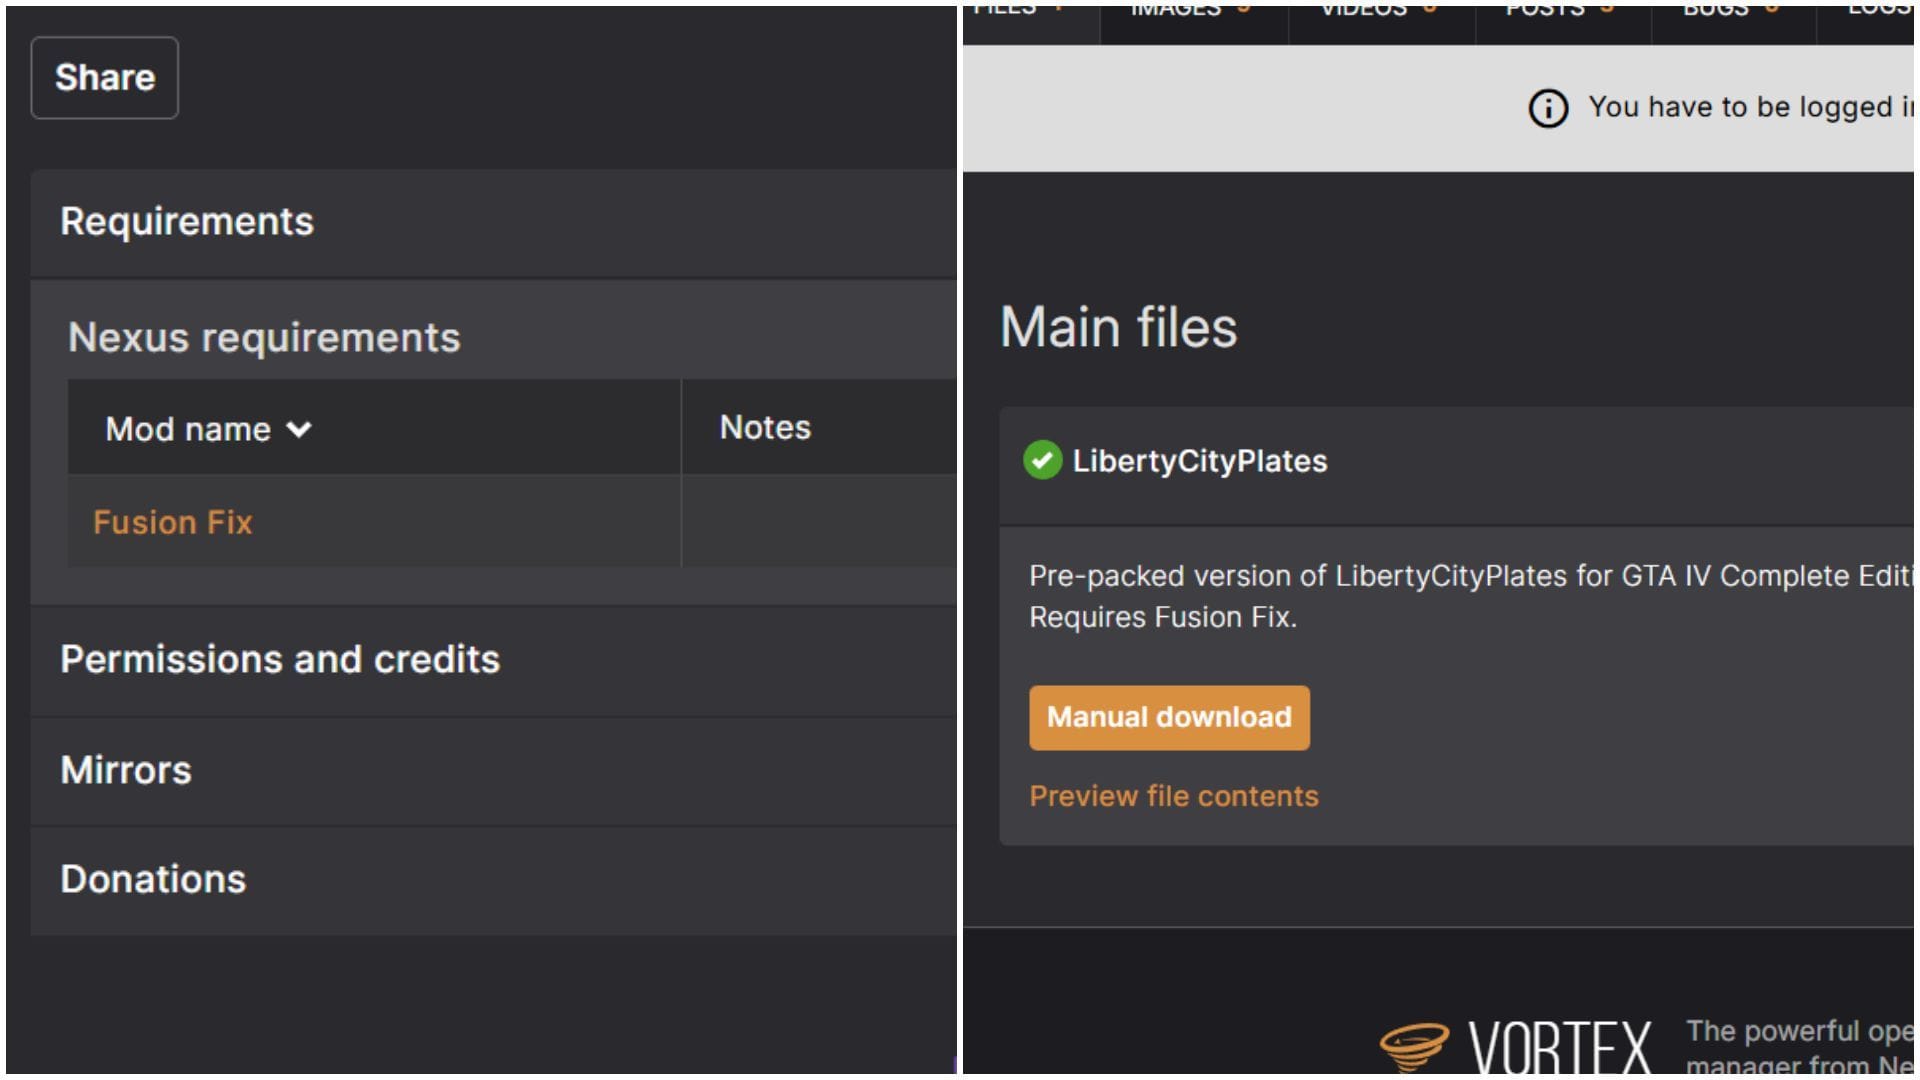The height and width of the screenshot is (1080, 1920).
Task: Click the Manual download button
Action: pos(1169,717)
